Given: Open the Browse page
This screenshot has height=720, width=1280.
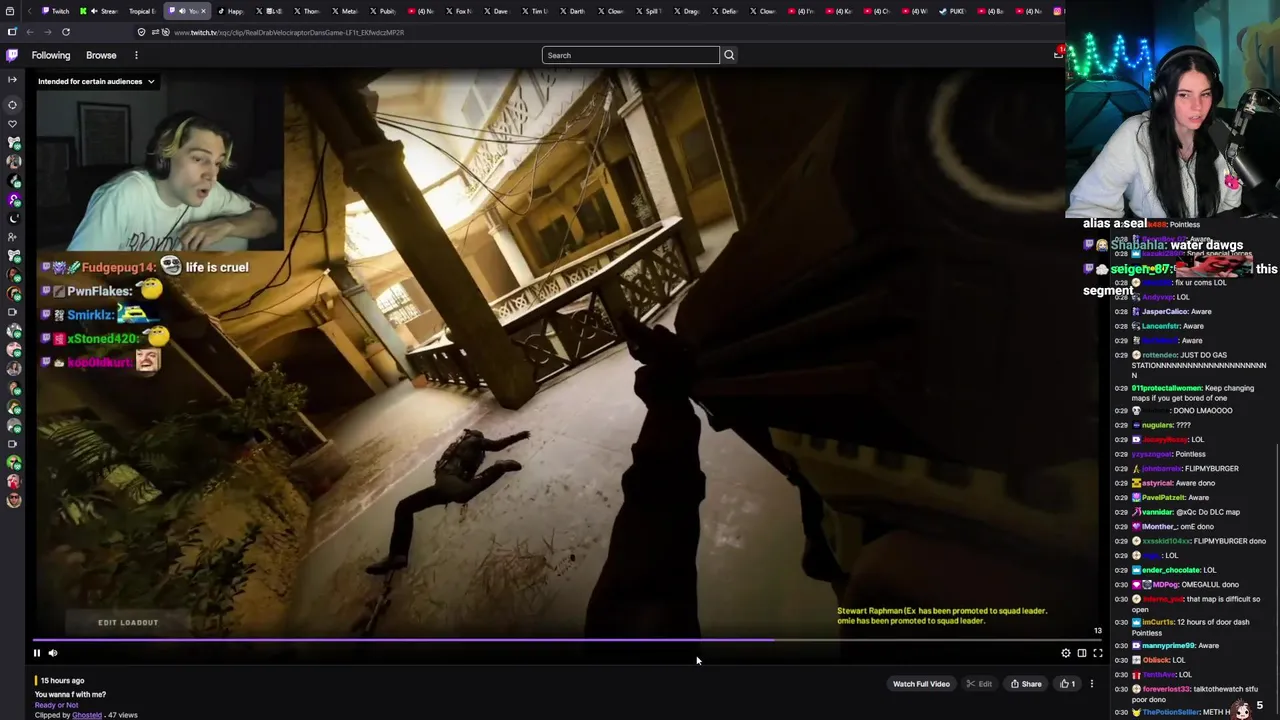Looking at the screenshot, I should click(101, 55).
